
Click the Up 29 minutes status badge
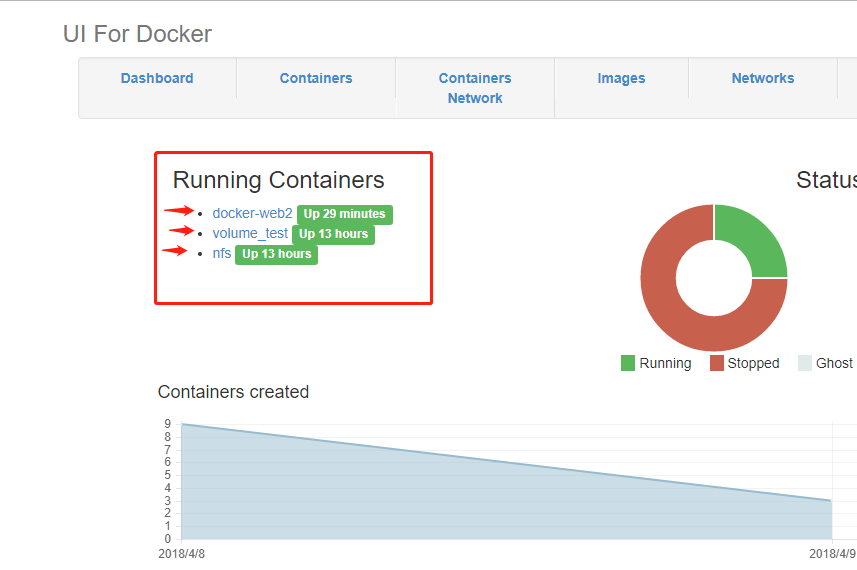[x=344, y=214]
